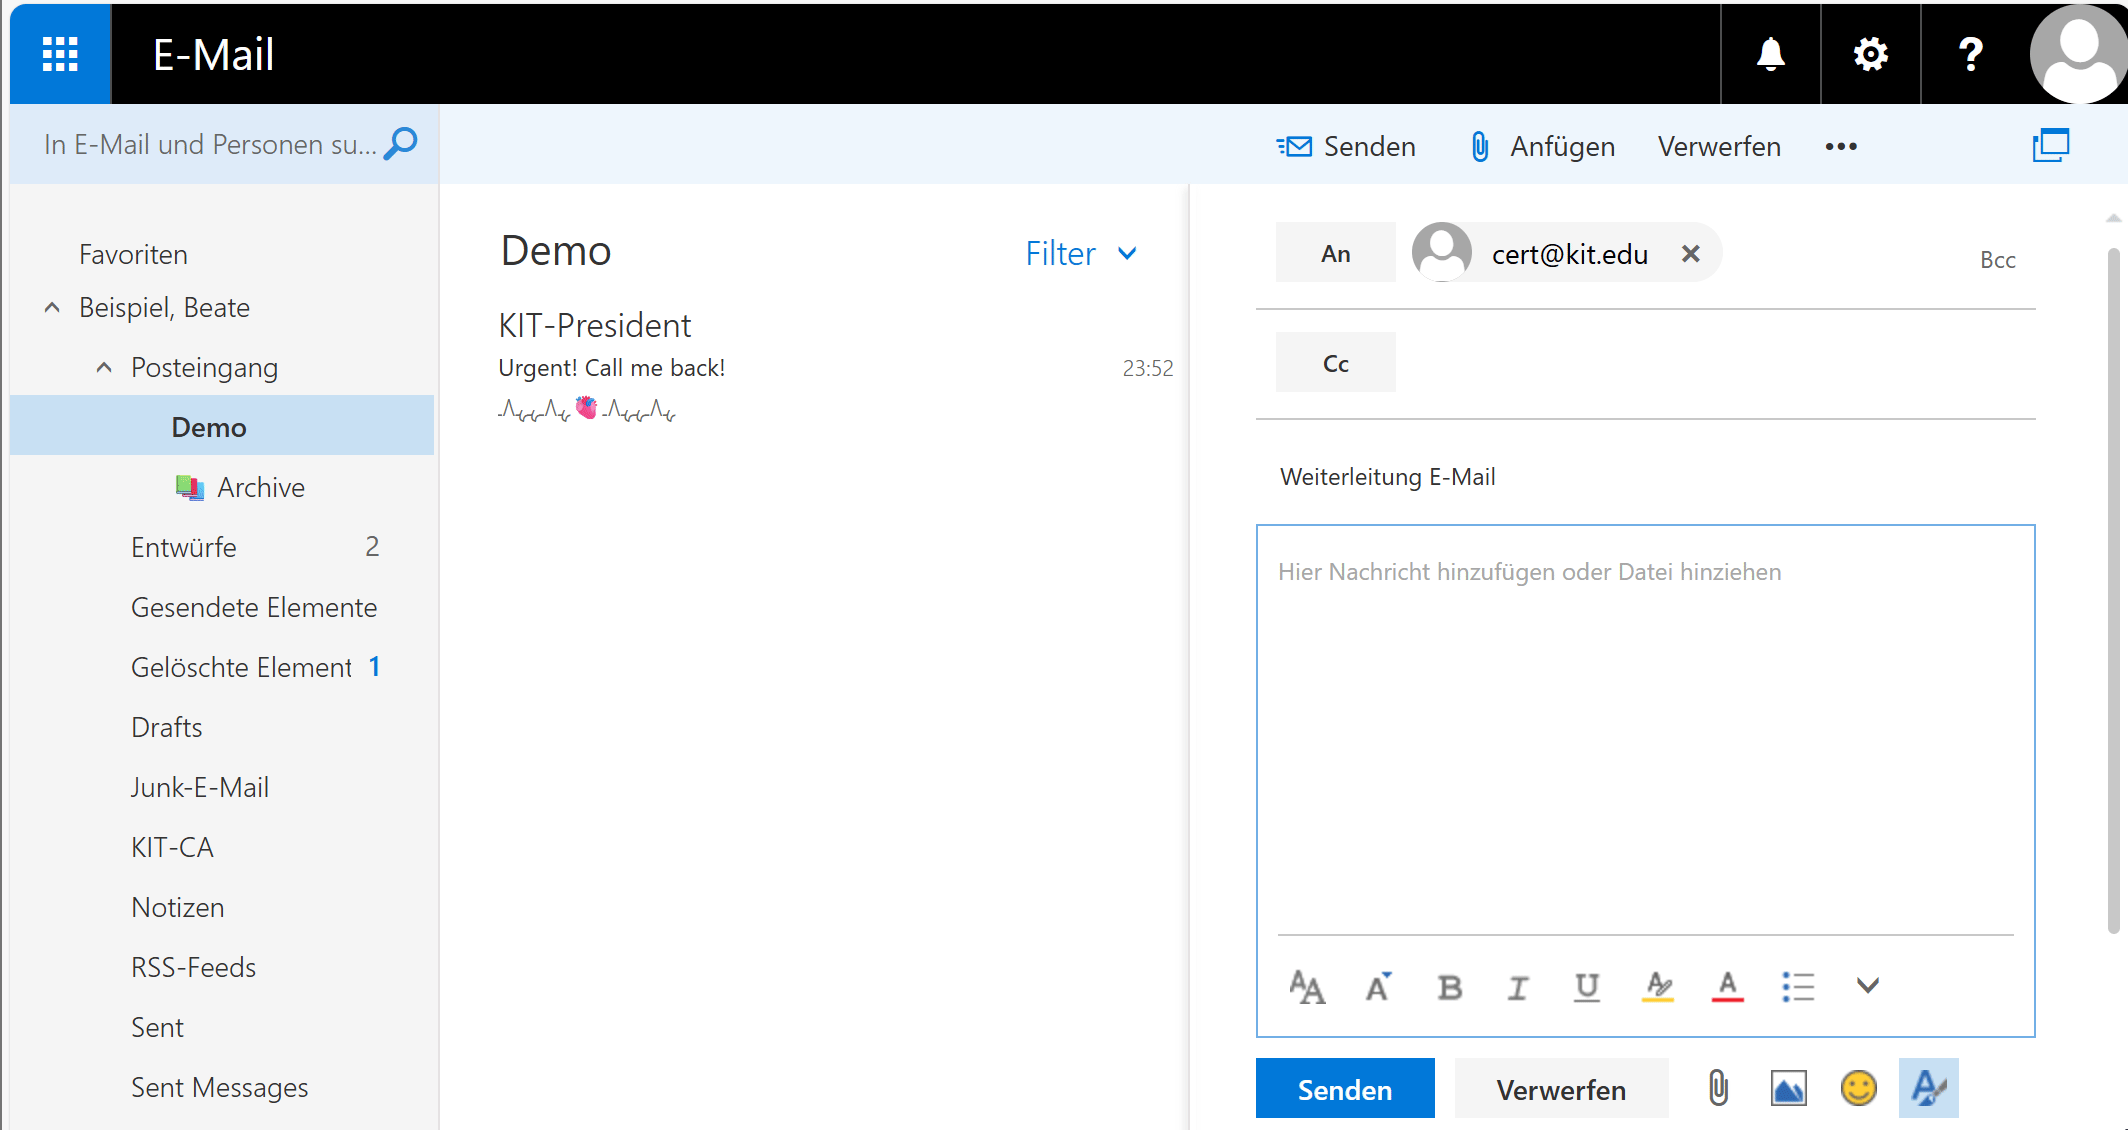Screen dimensions: 2128x1130
Task: Remove recipient cert@kit.edu
Action: [x=1690, y=254]
